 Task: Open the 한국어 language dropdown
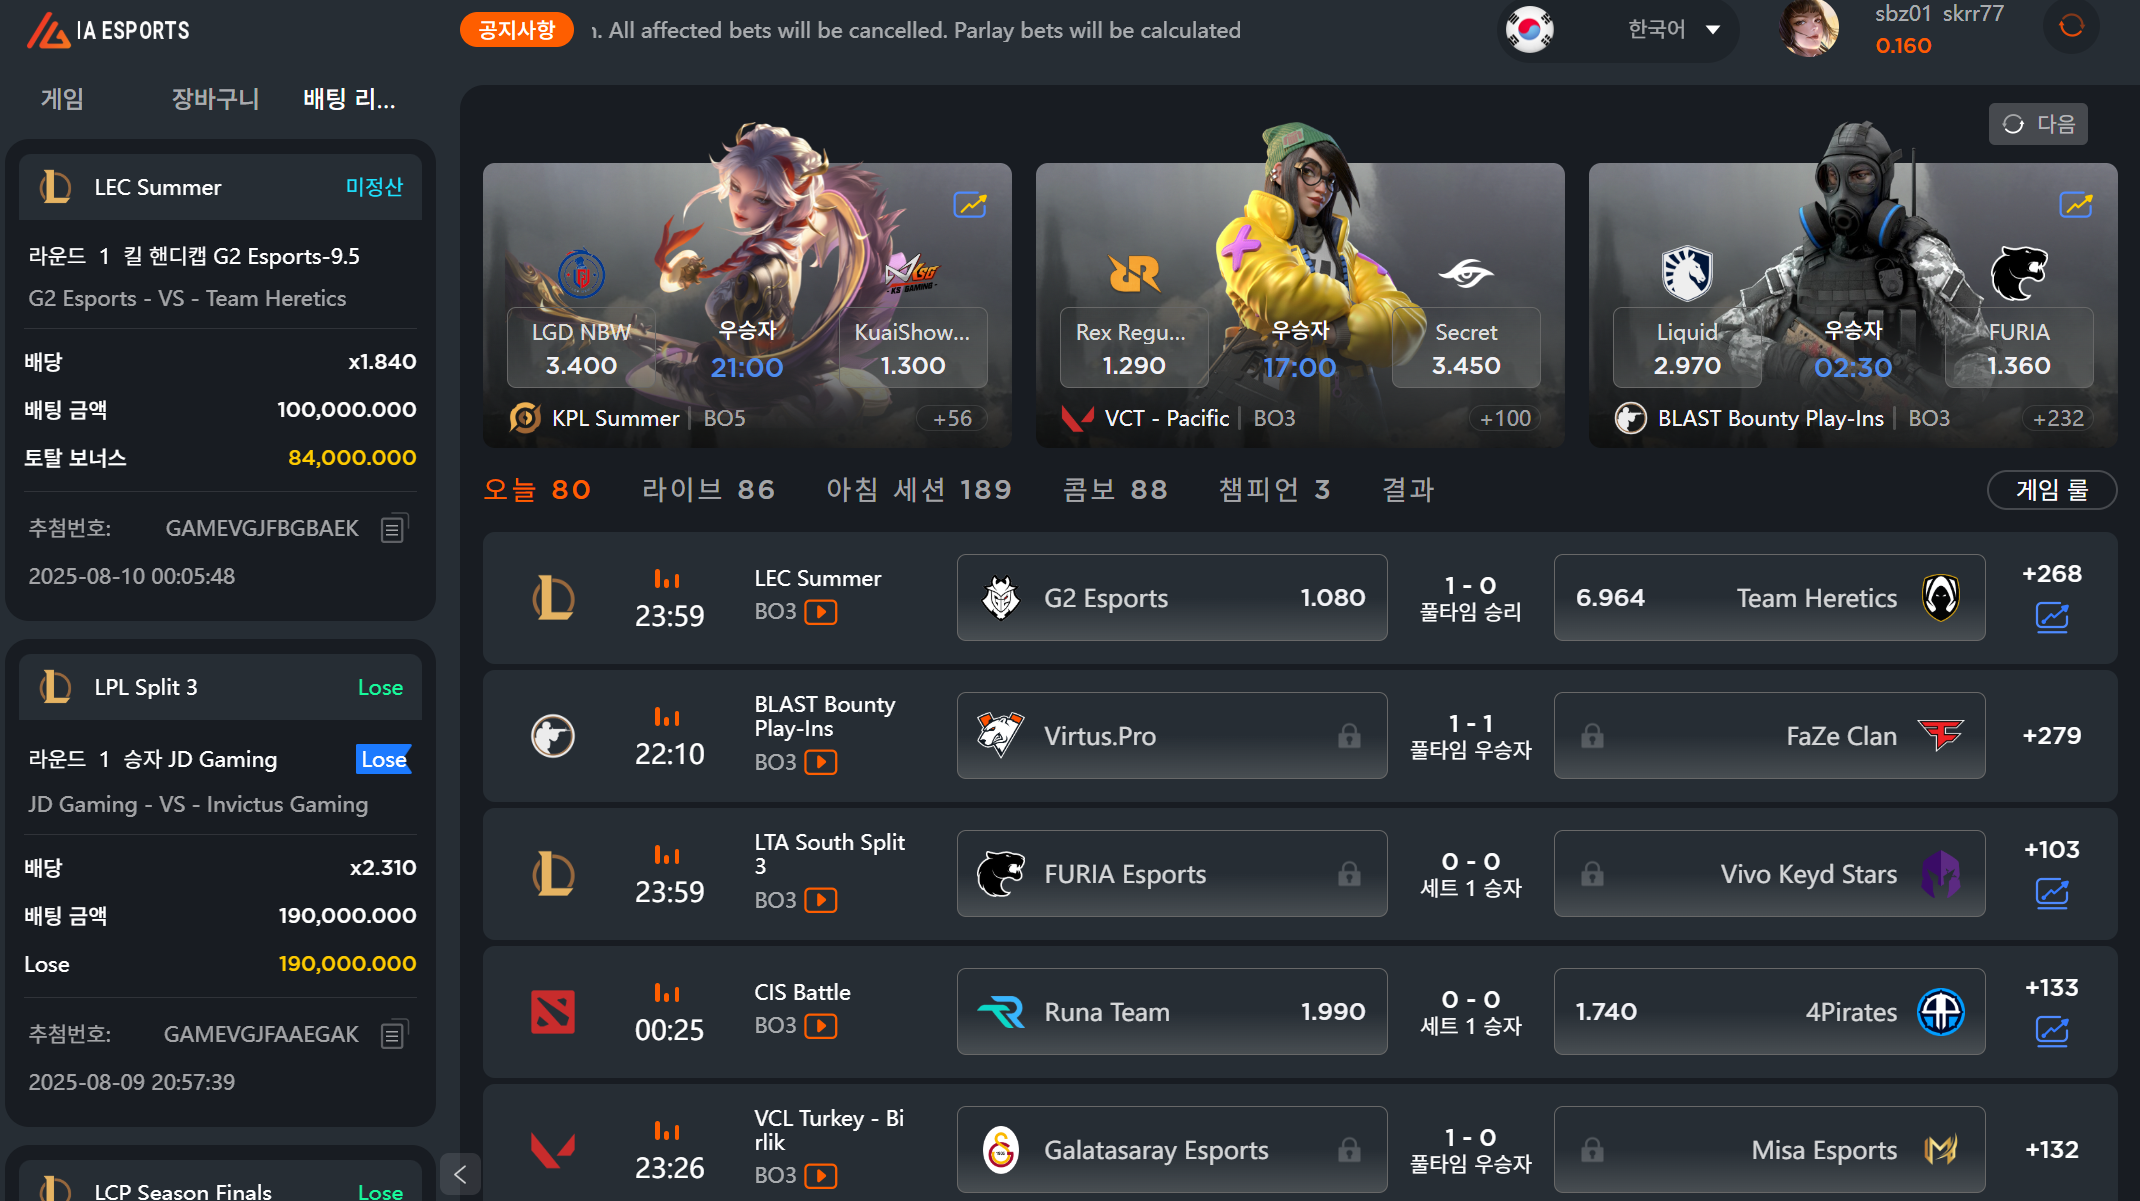1673,30
